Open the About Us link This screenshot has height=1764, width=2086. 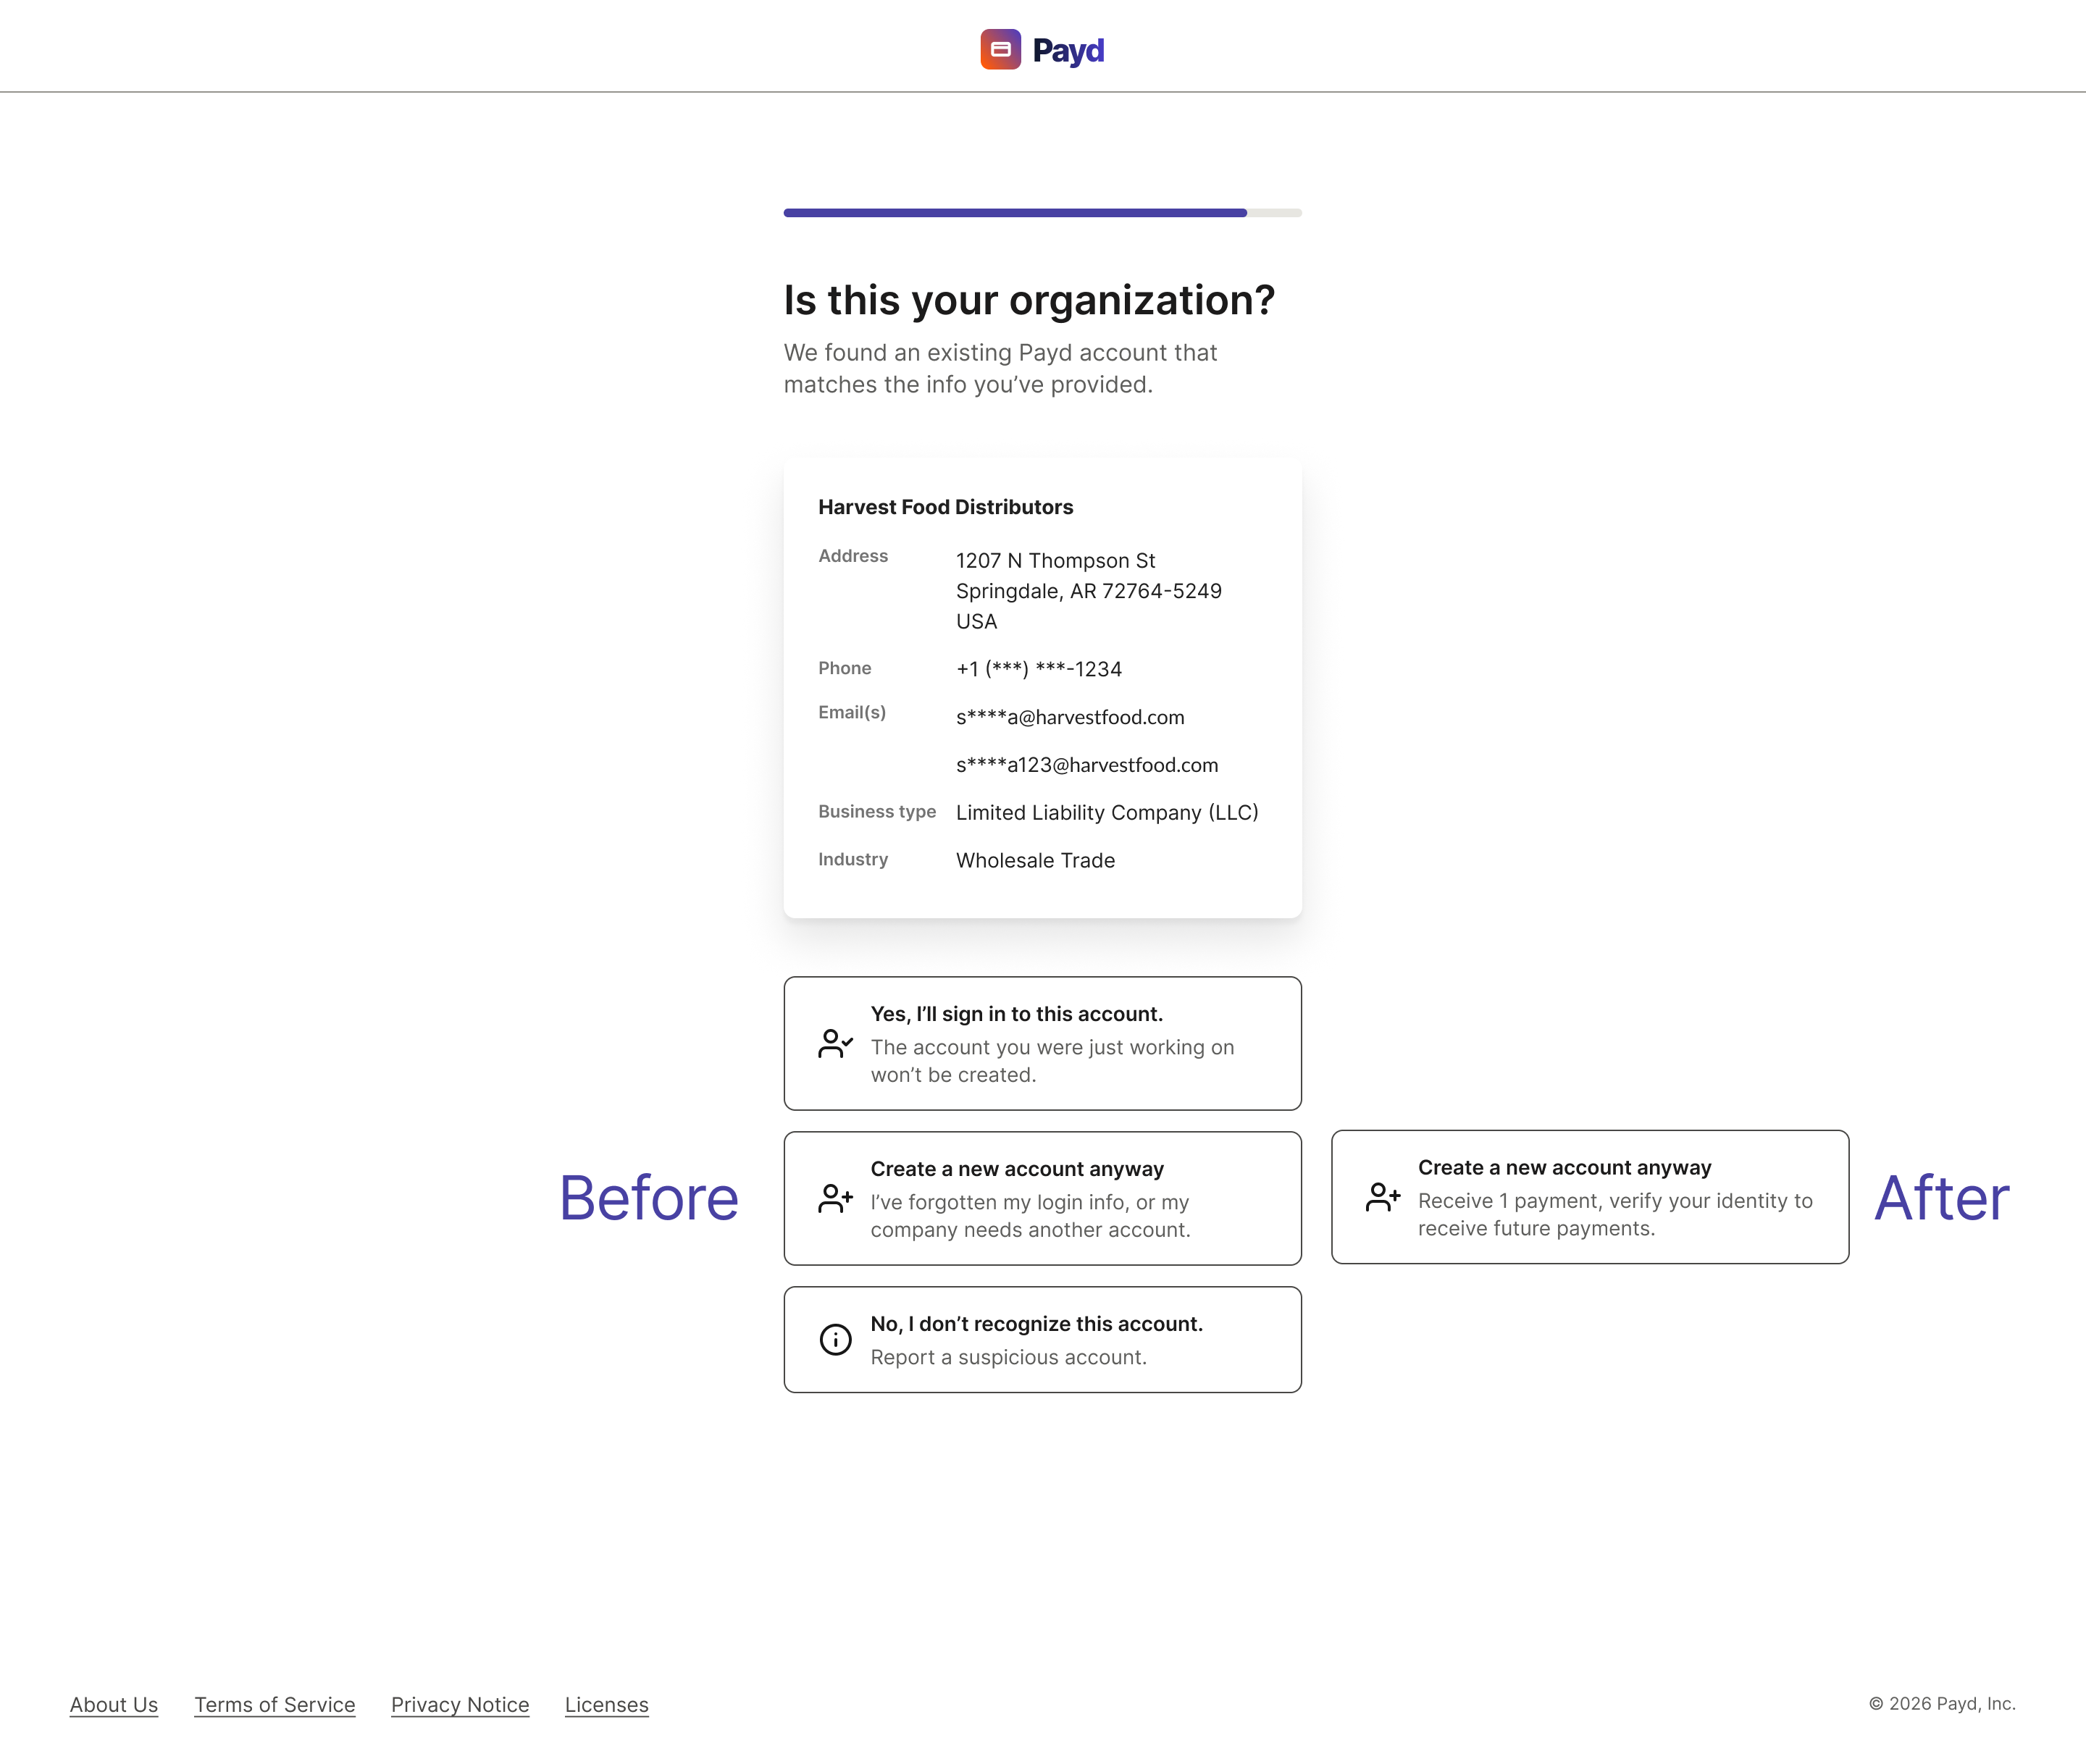pos(114,1704)
